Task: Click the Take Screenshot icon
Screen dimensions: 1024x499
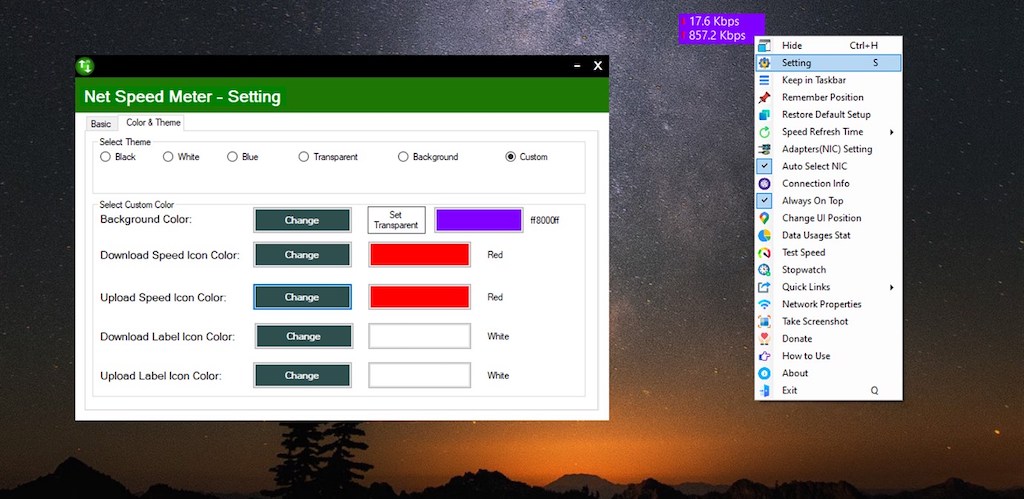Action: click(x=764, y=322)
